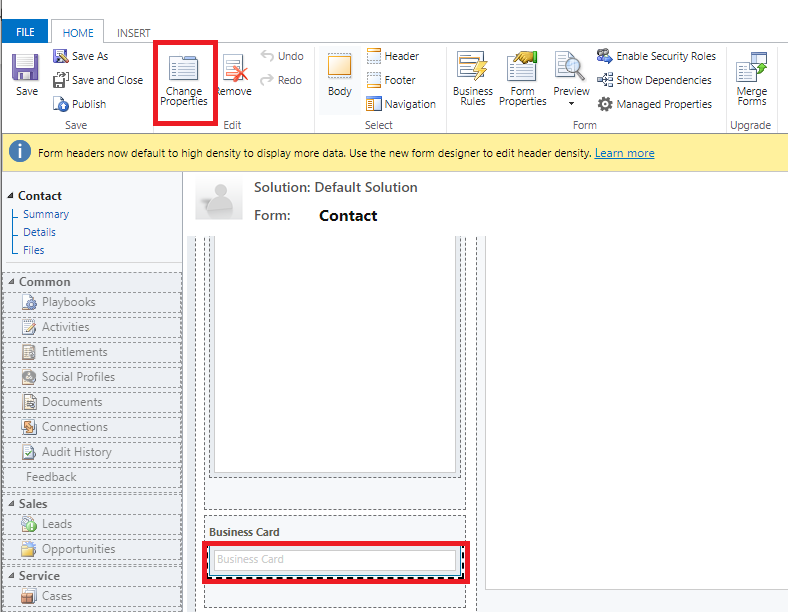788x612 pixels.
Task: Collapse the Sales navigation group
Action: pyautogui.click(x=12, y=503)
